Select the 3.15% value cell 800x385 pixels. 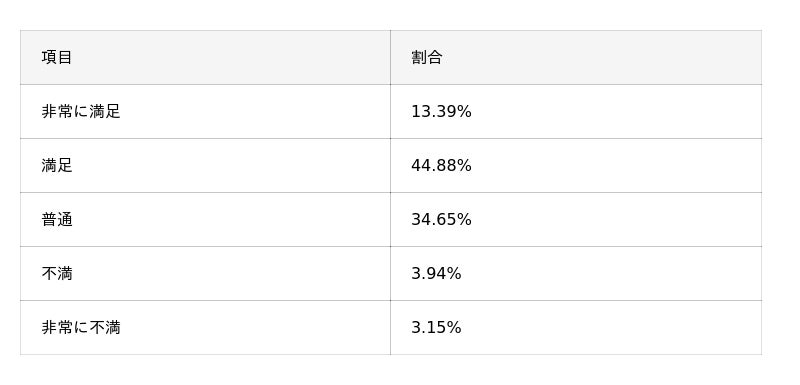pyautogui.click(x=436, y=328)
